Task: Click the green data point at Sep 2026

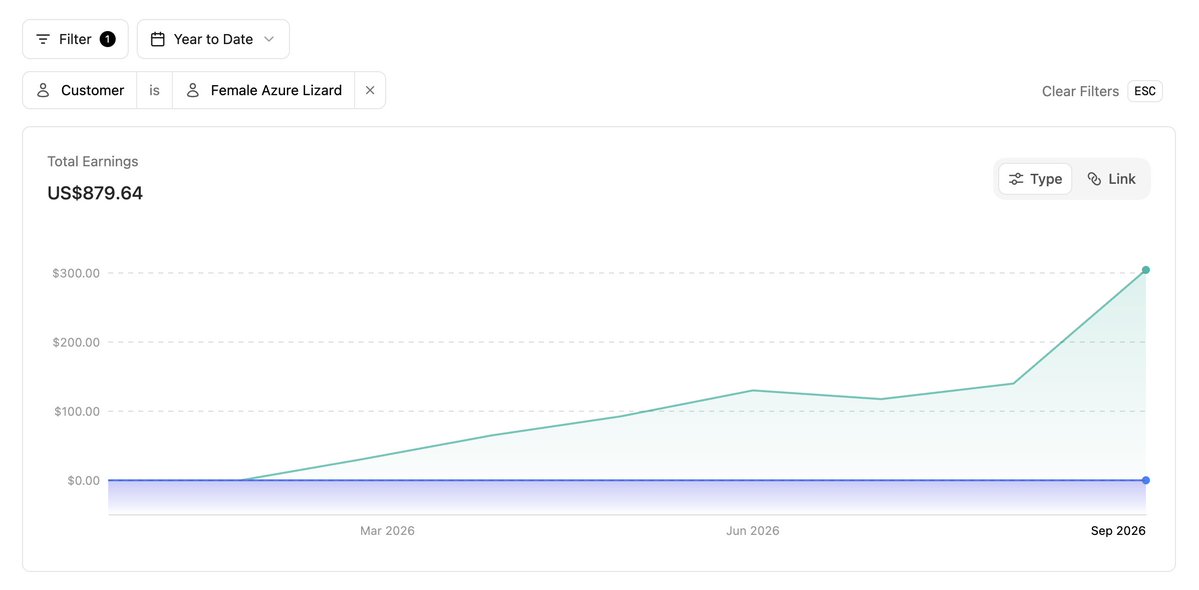Action: coord(1145,270)
